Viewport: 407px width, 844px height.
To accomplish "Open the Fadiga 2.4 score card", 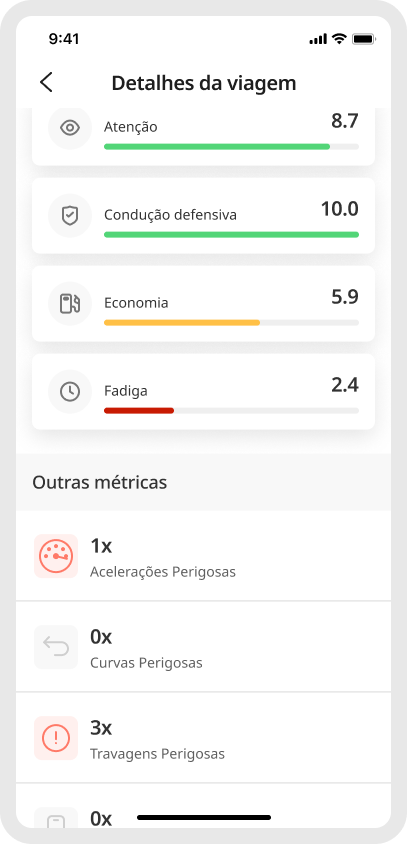I will pyautogui.click(x=204, y=392).
